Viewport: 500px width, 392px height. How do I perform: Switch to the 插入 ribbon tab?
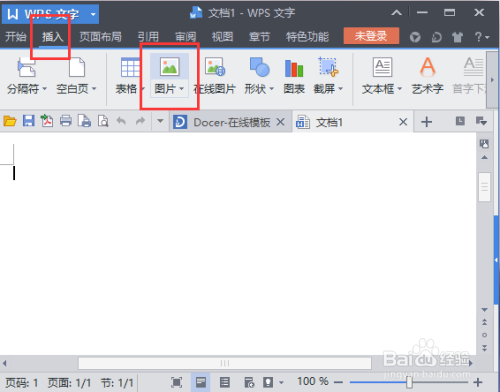tap(52, 37)
